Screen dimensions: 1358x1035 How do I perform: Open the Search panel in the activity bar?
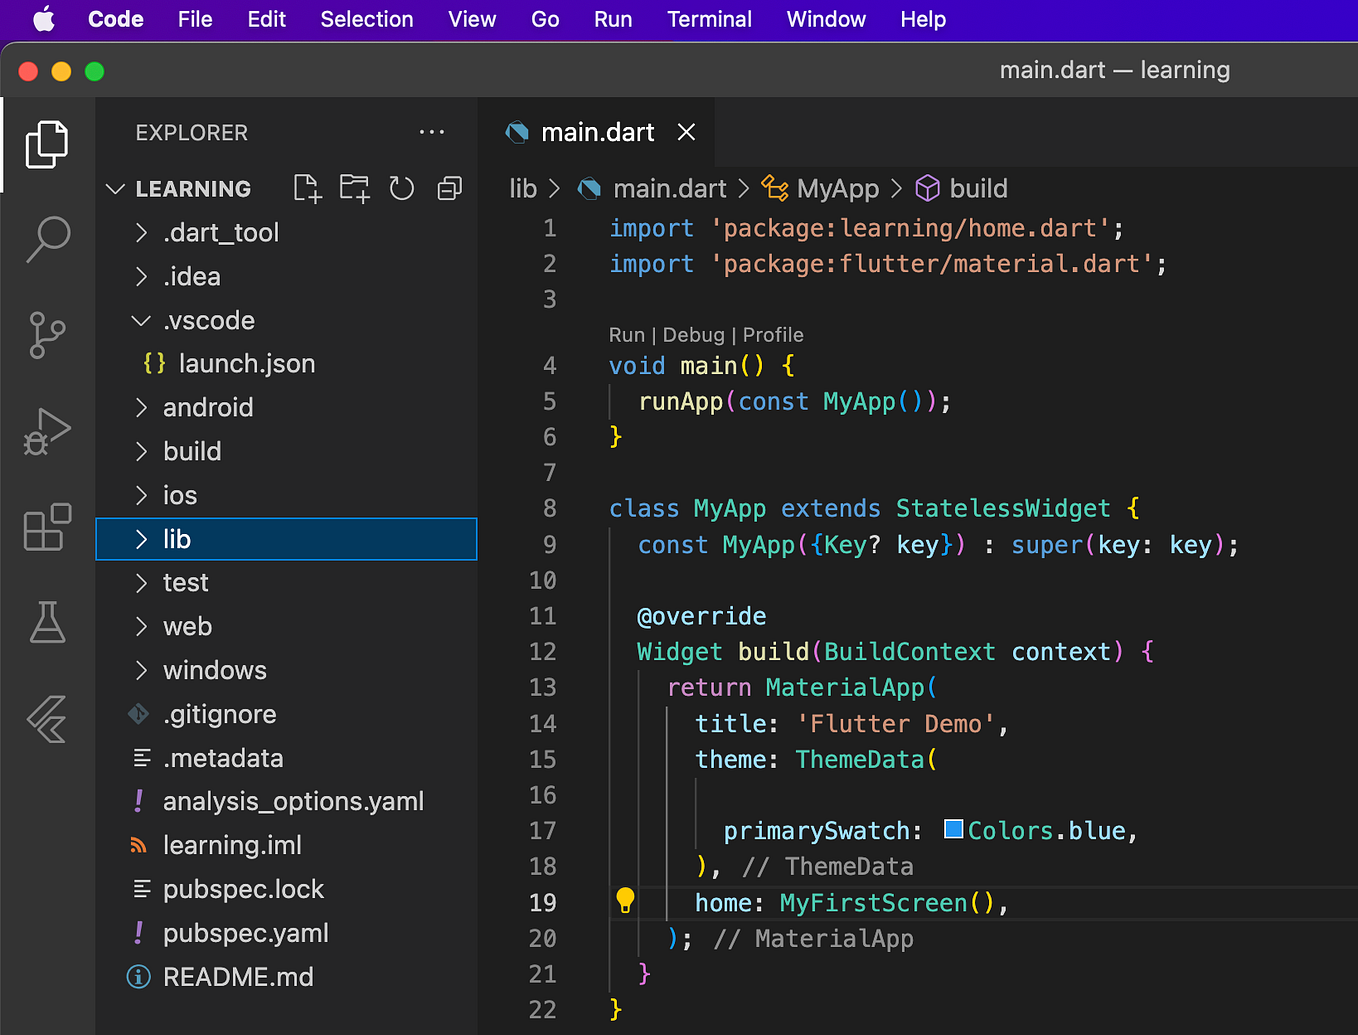coord(47,239)
